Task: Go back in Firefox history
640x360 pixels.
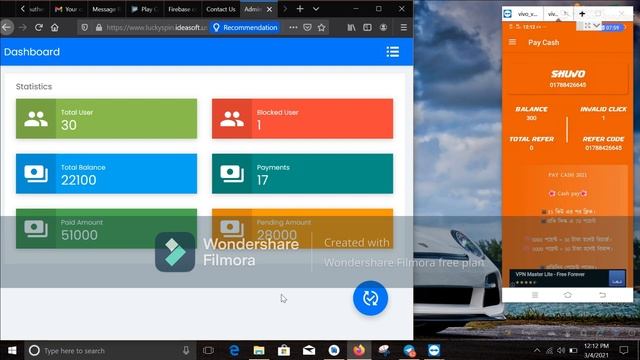Action: coord(7,27)
